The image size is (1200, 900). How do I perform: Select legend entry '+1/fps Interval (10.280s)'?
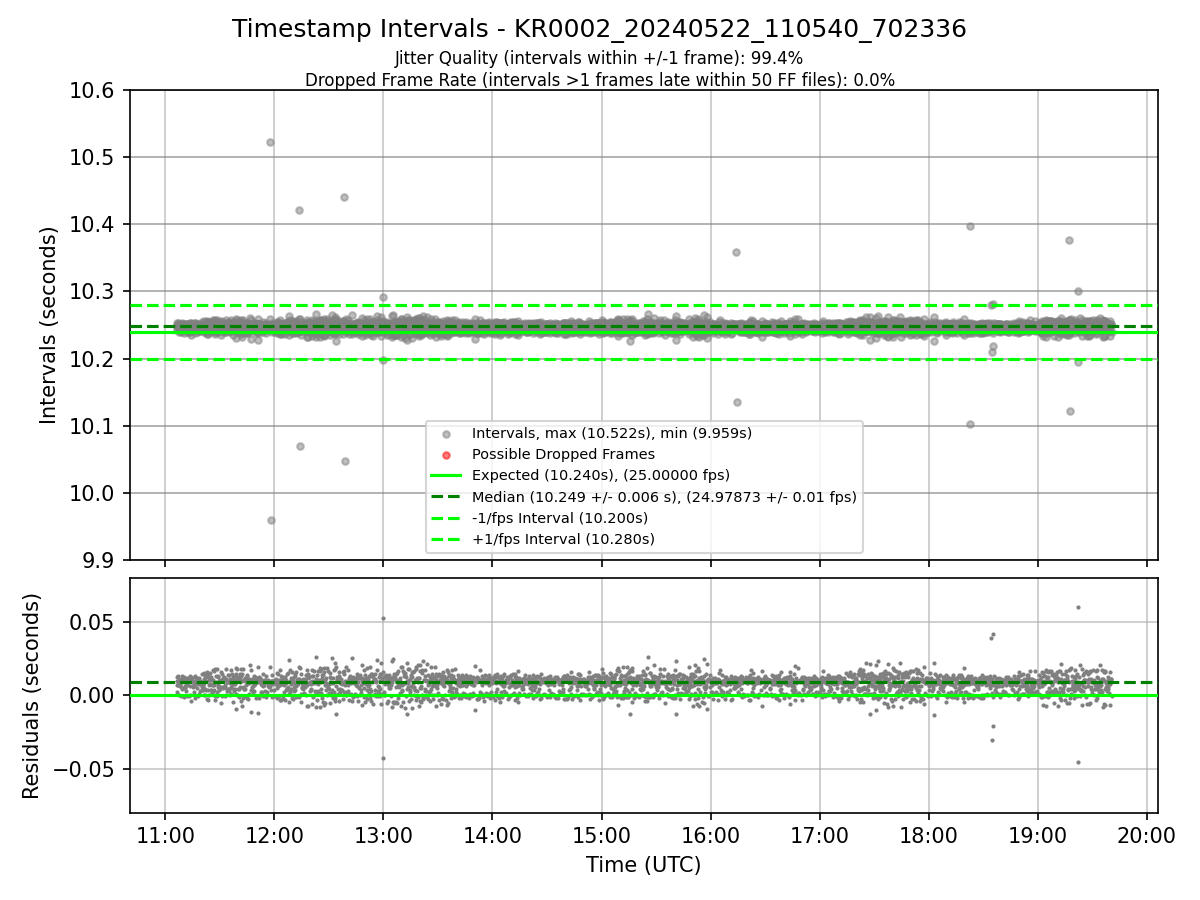(x=563, y=539)
